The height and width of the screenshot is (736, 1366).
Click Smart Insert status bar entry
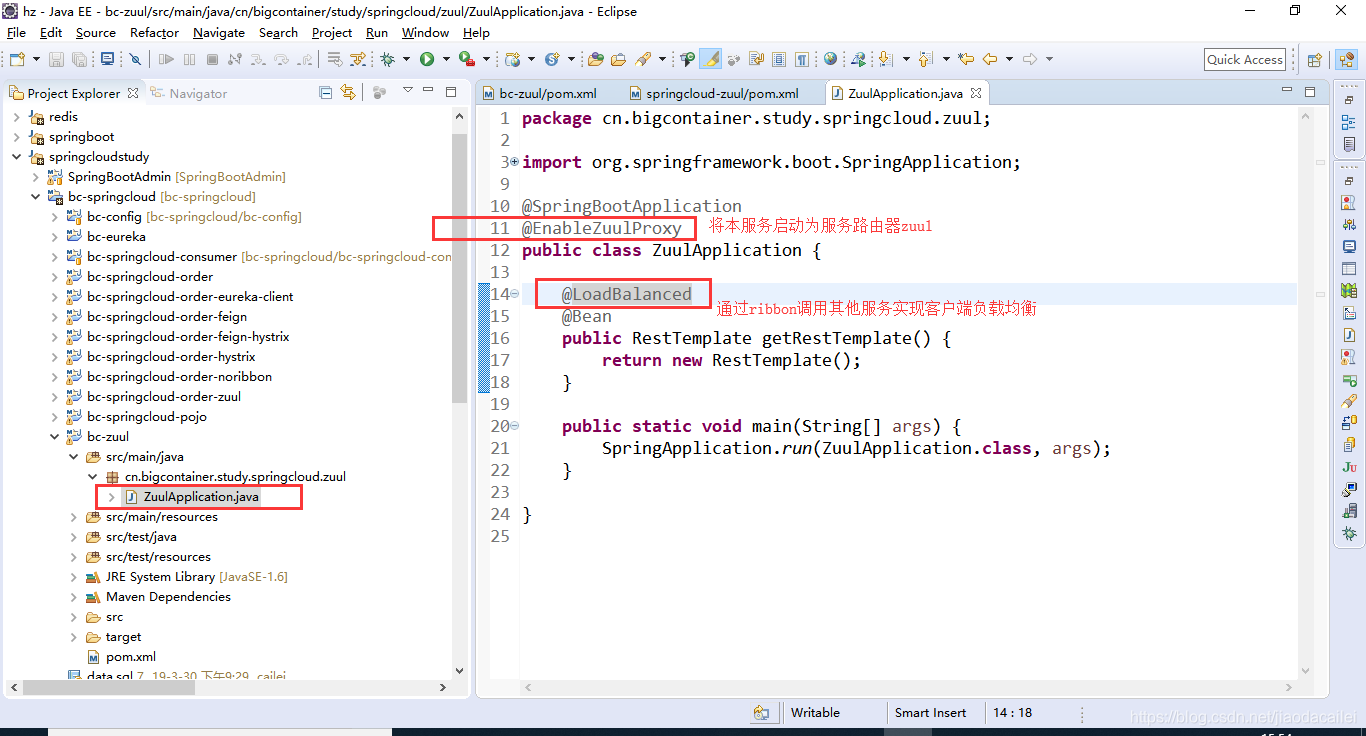(931, 713)
